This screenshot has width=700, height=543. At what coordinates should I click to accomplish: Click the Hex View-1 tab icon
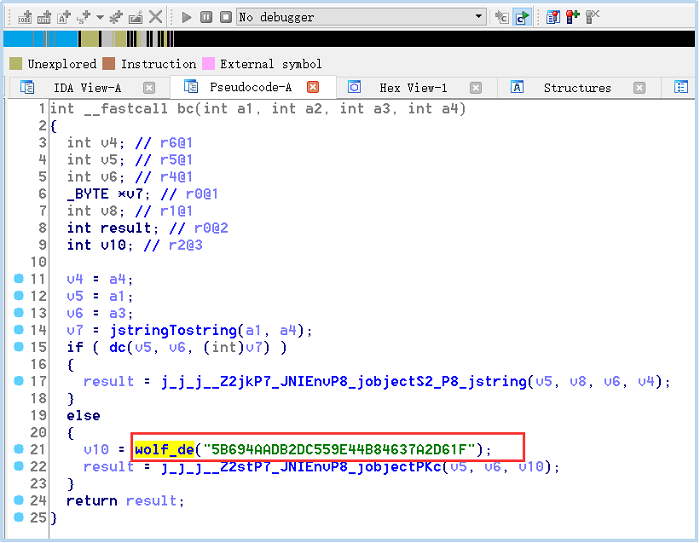(x=354, y=87)
